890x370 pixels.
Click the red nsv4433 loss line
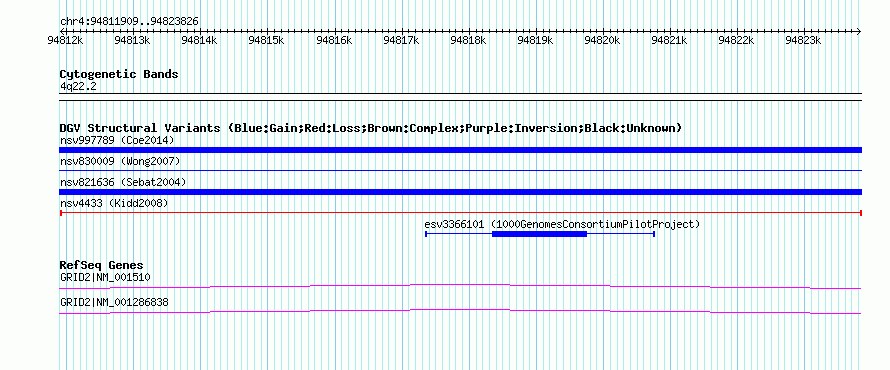(460, 213)
